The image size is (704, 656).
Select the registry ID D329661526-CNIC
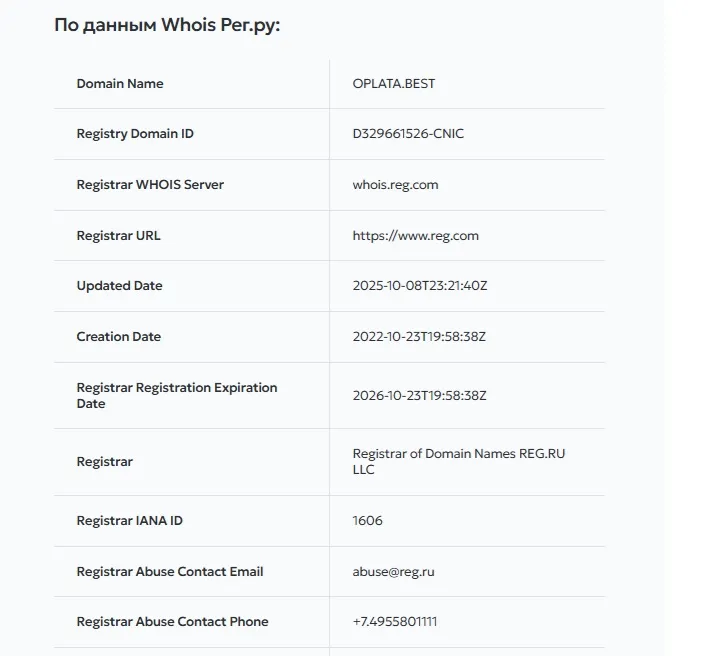pyautogui.click(x=408, y=134)
